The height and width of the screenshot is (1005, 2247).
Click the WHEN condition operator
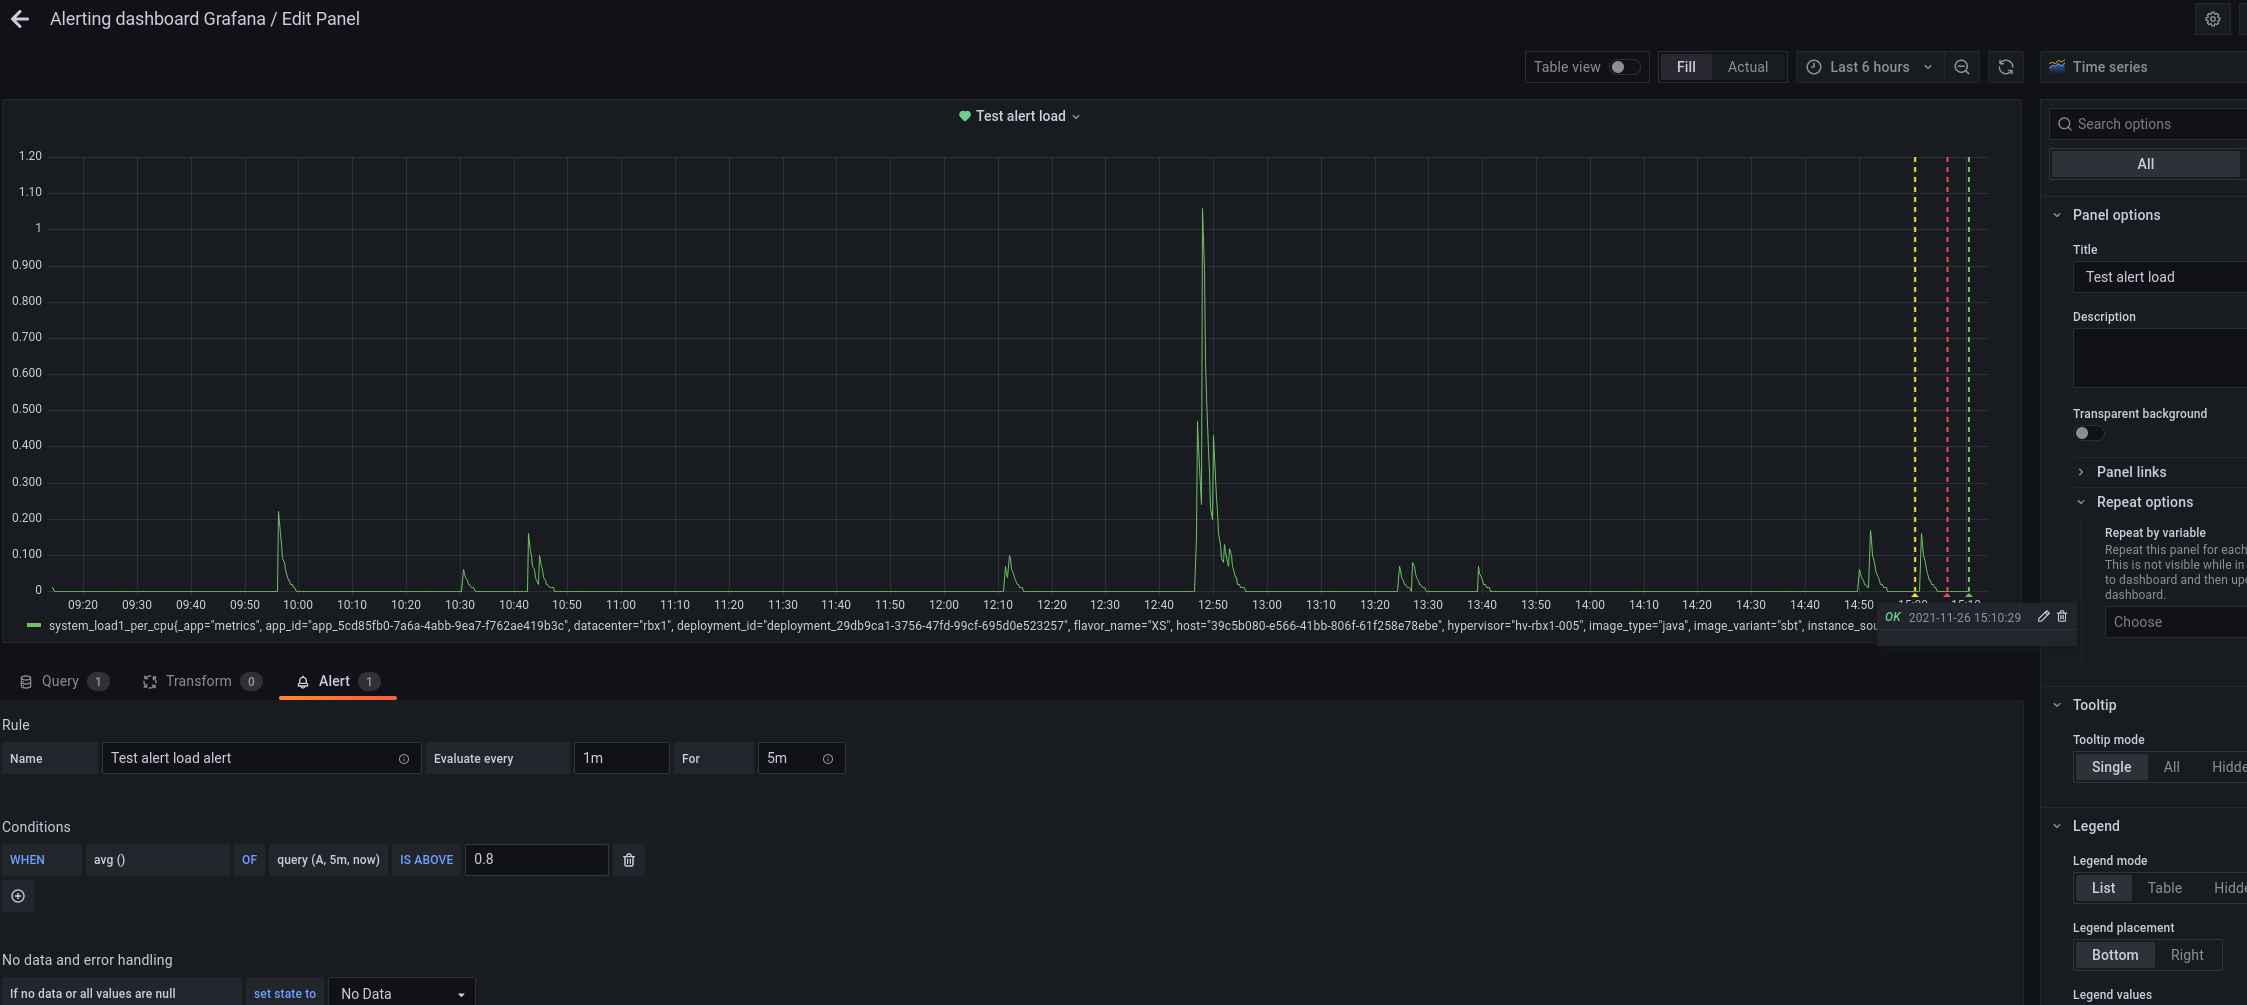(41, 860)
